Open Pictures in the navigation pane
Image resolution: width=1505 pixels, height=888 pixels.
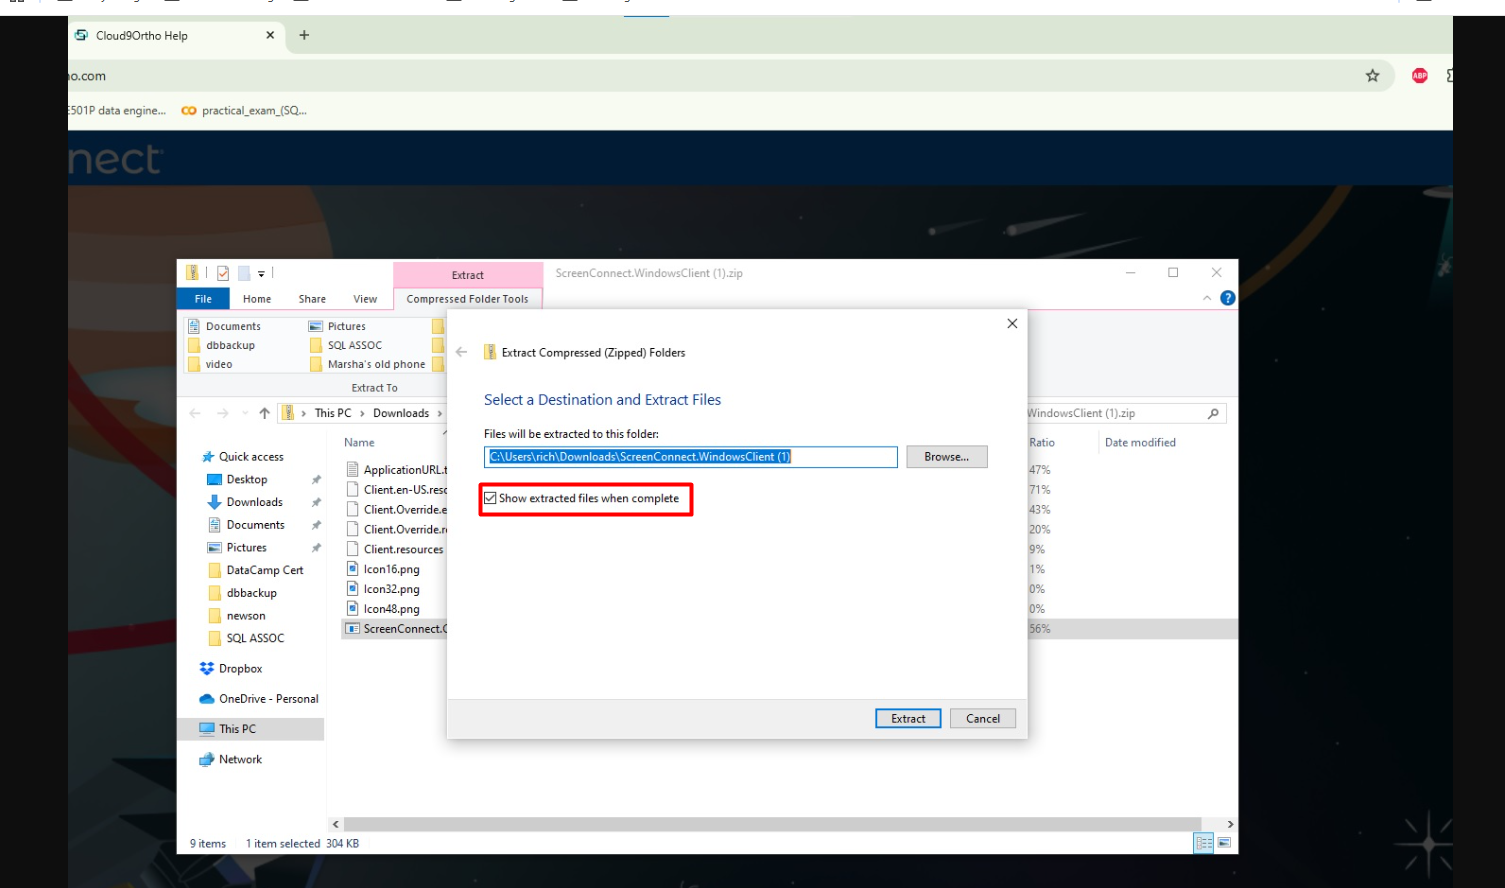pyautogui.click(x=246, y=548)
